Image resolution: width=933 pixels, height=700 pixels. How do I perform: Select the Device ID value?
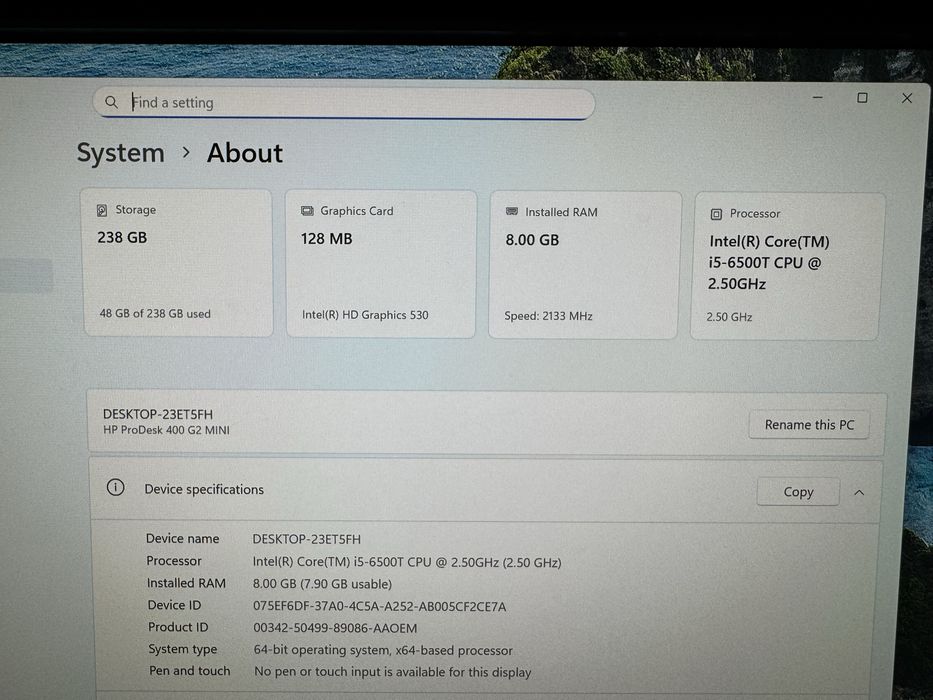coord(380,607)
